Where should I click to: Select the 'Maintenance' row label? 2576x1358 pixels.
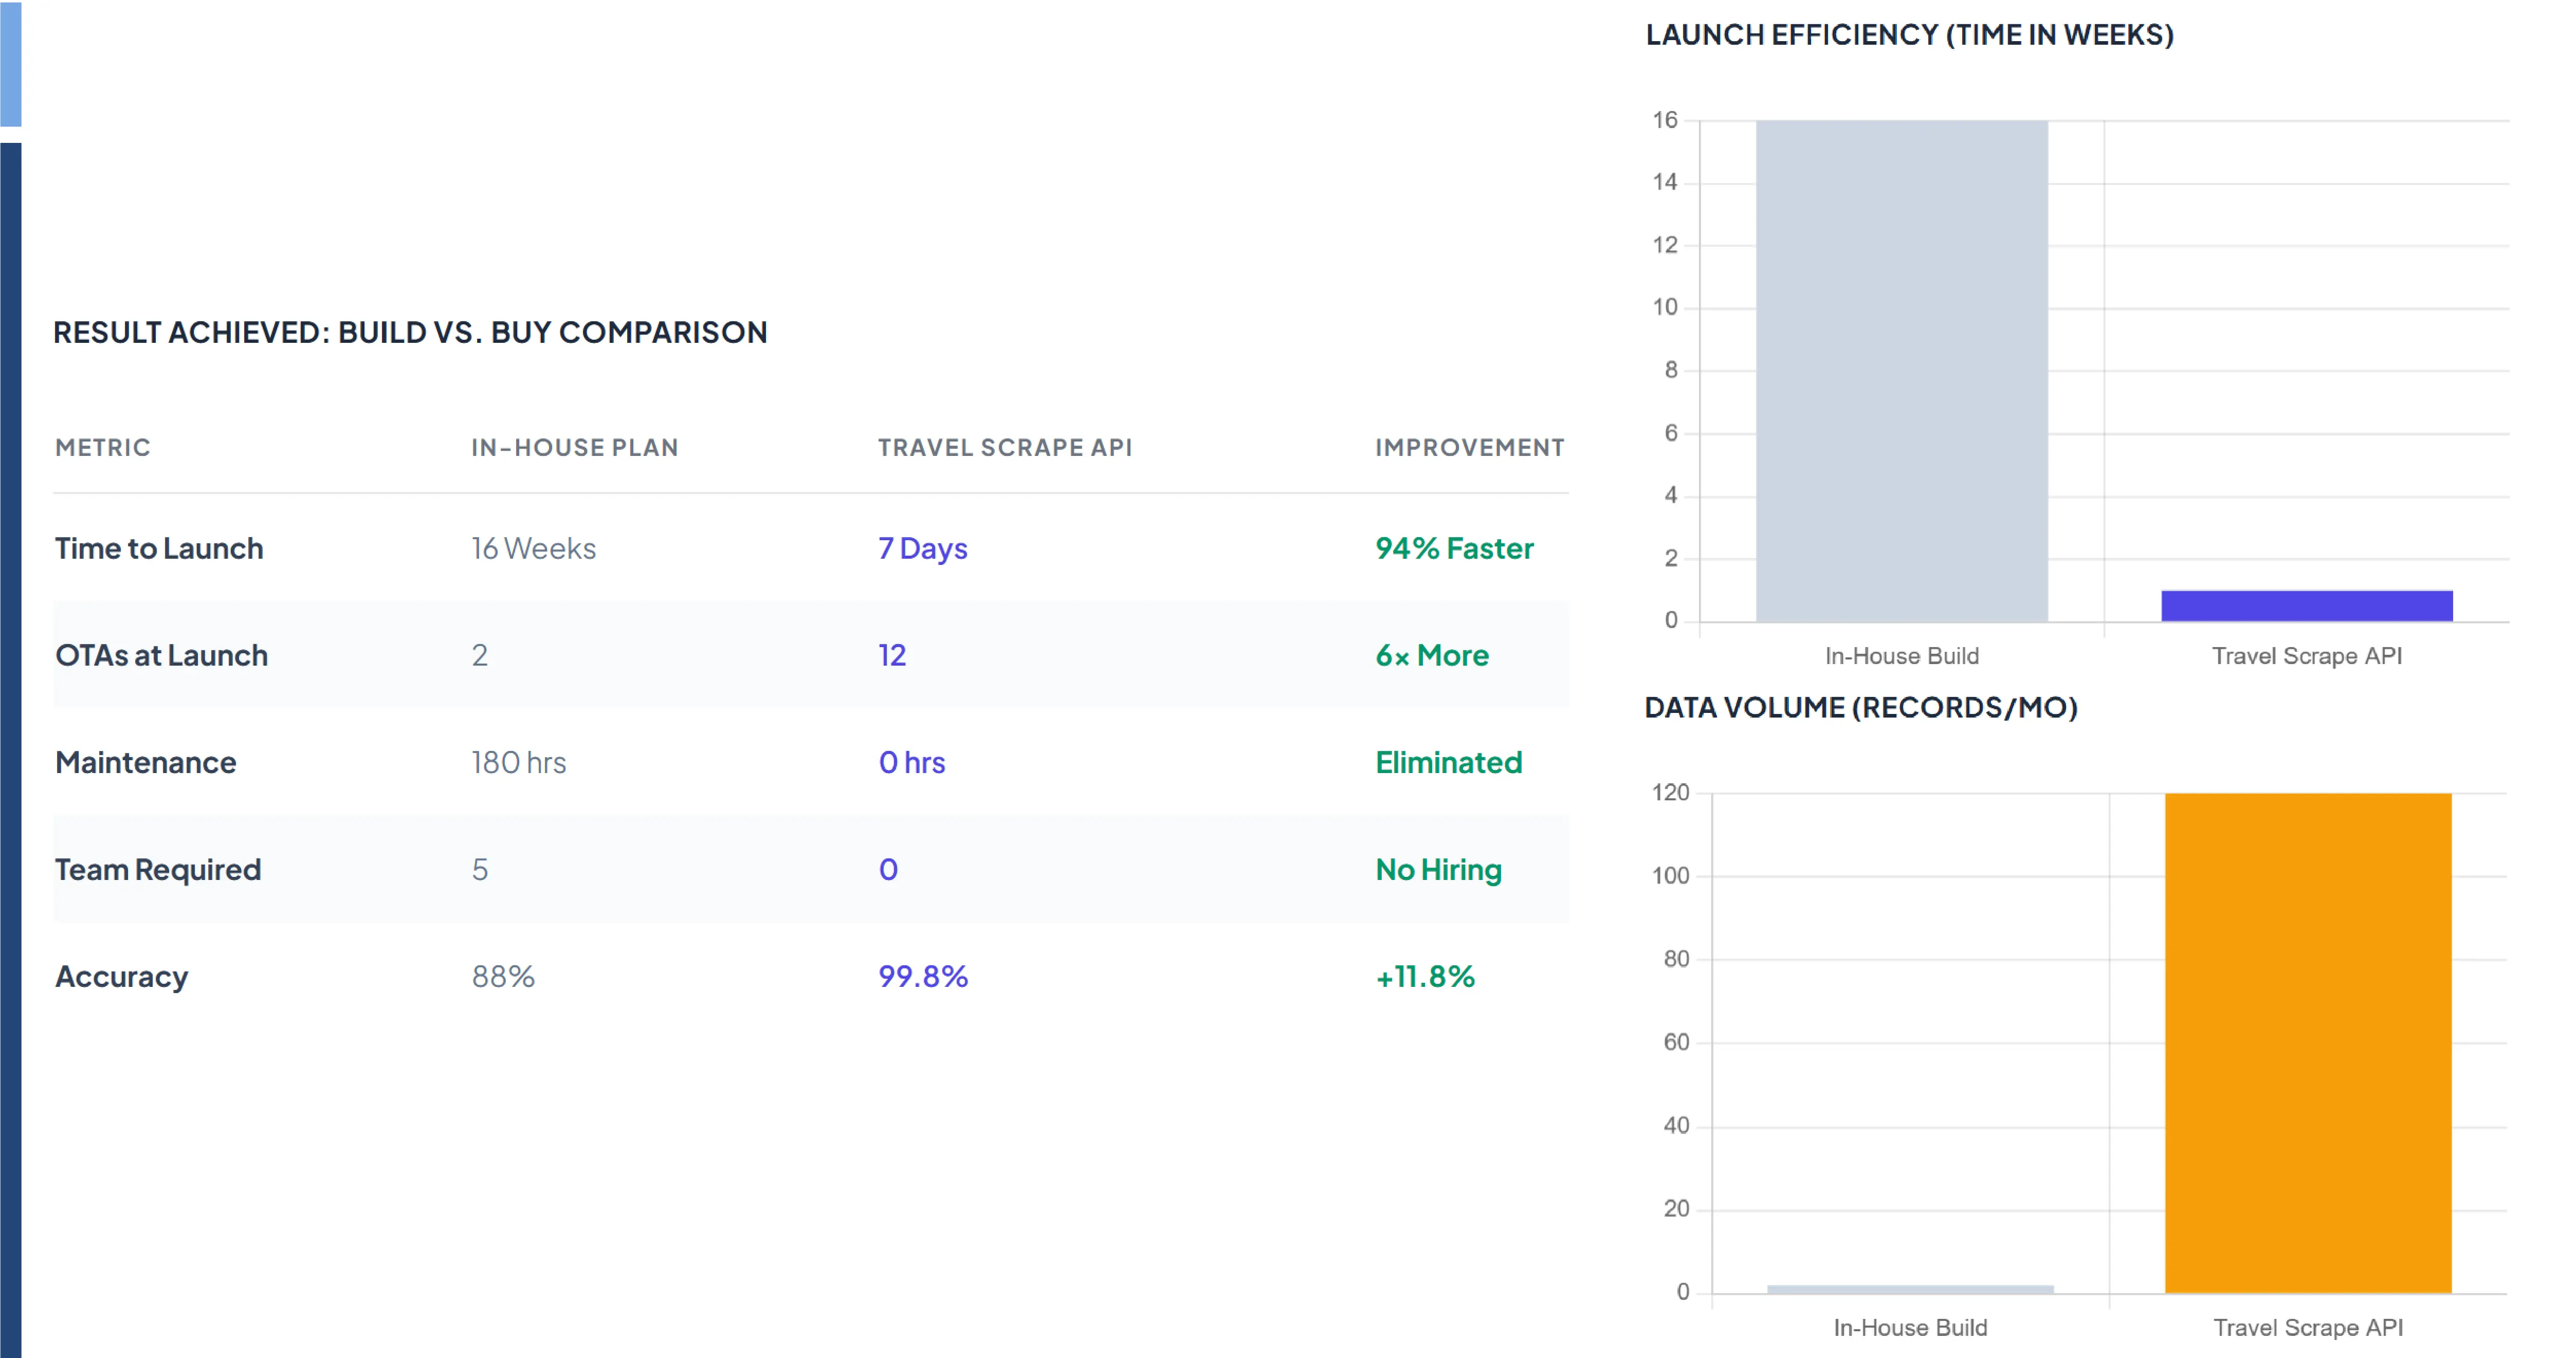(146, 762)
